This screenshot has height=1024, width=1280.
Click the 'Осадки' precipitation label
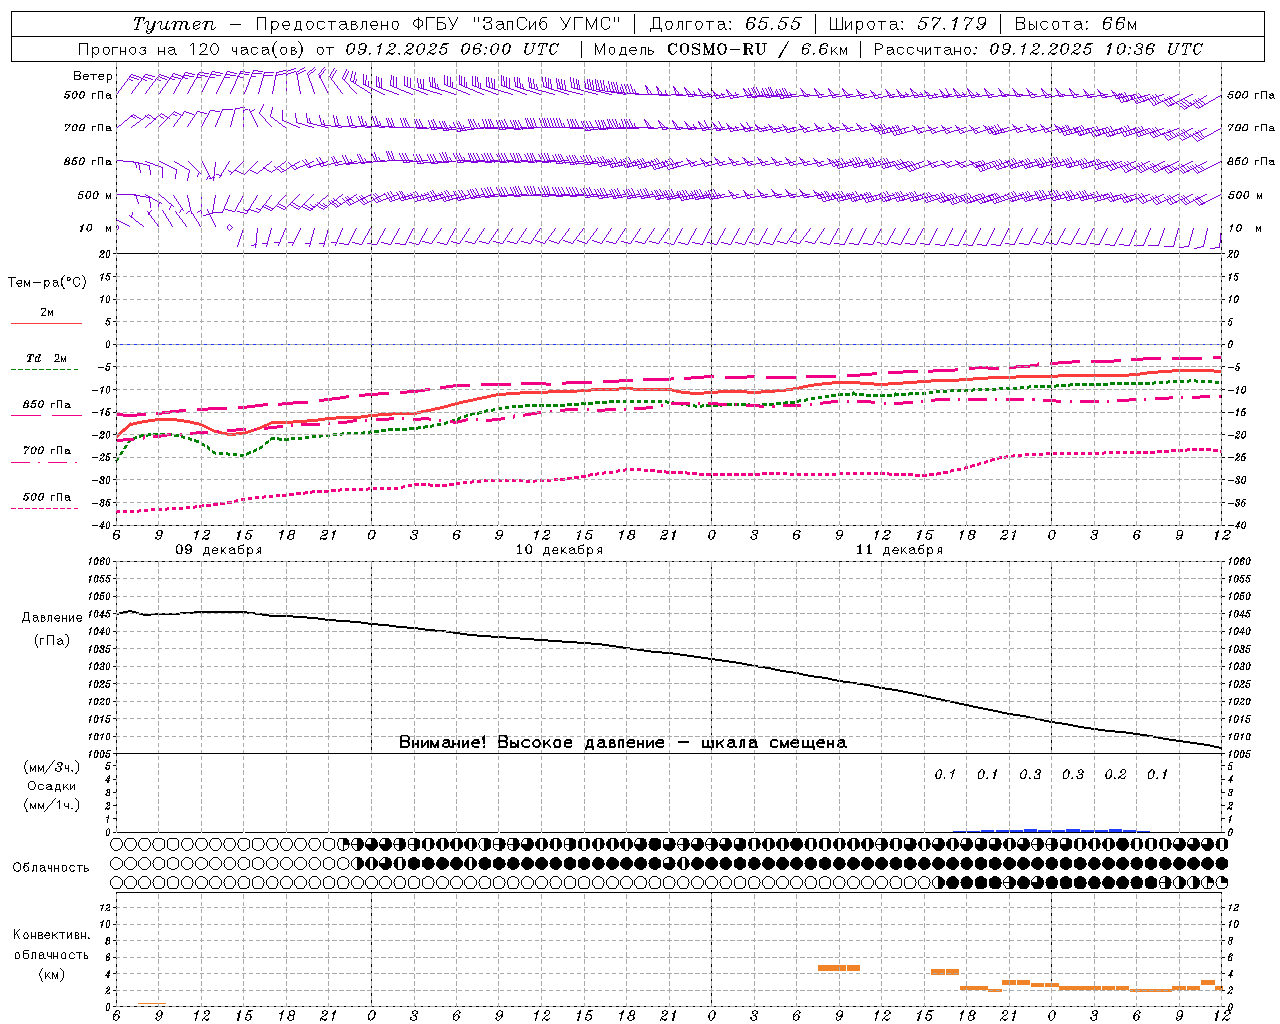point(52,786)
